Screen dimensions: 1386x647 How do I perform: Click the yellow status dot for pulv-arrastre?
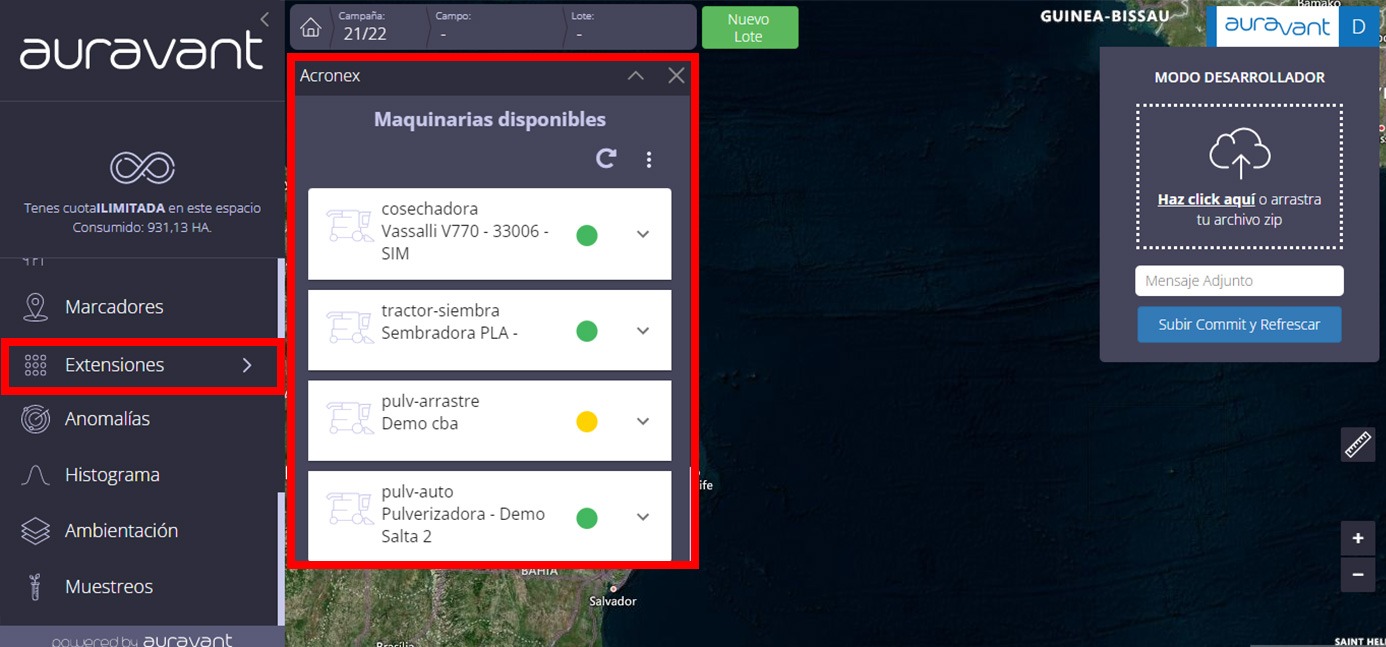[x=587, y=422]
